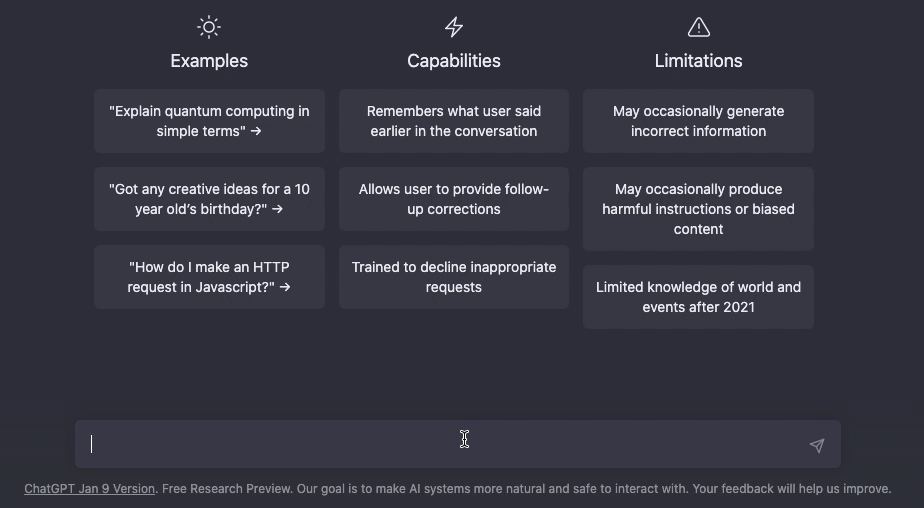Click the lightning bolt Capabilities icon
This screenshot has height=508, width=924.
(454, 27)
